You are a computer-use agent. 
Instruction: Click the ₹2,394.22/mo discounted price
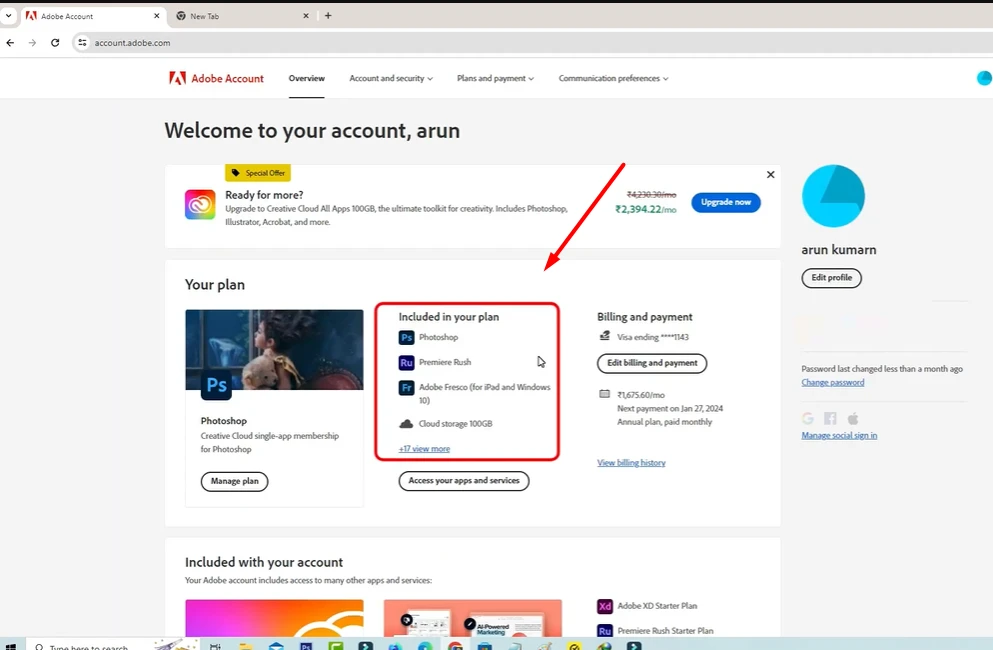click(645, 209)
